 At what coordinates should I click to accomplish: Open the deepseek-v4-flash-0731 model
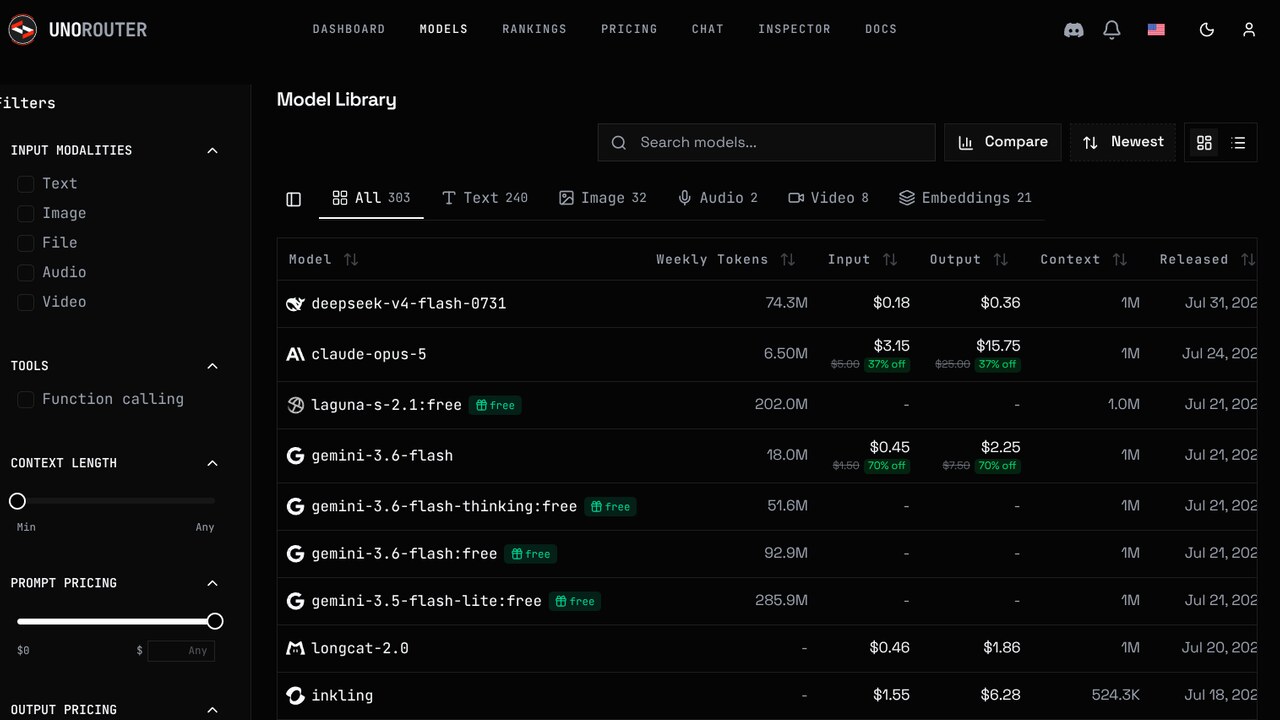pos(409,304)
